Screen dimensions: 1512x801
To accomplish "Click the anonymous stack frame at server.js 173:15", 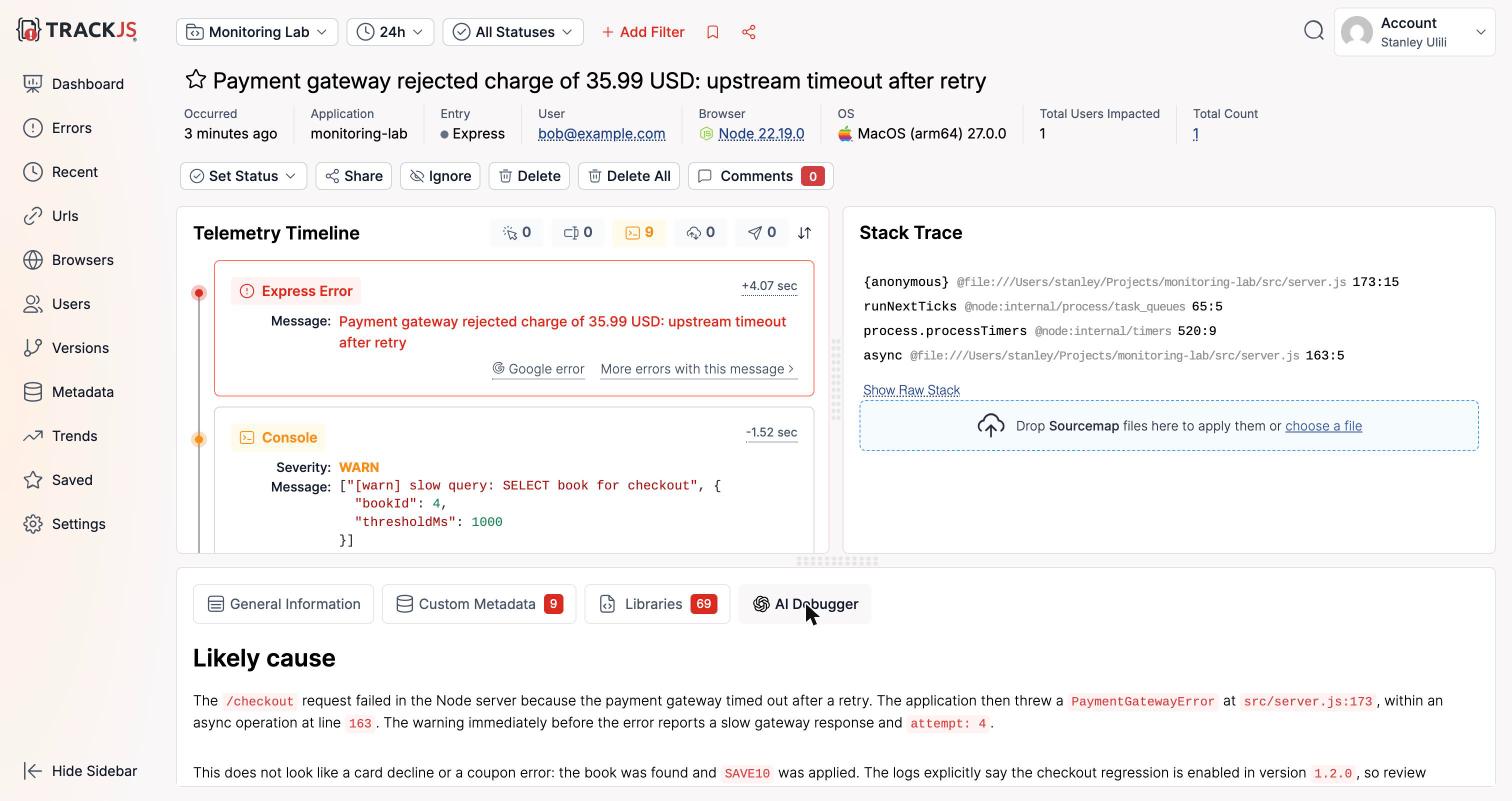I will point(1131,282).
